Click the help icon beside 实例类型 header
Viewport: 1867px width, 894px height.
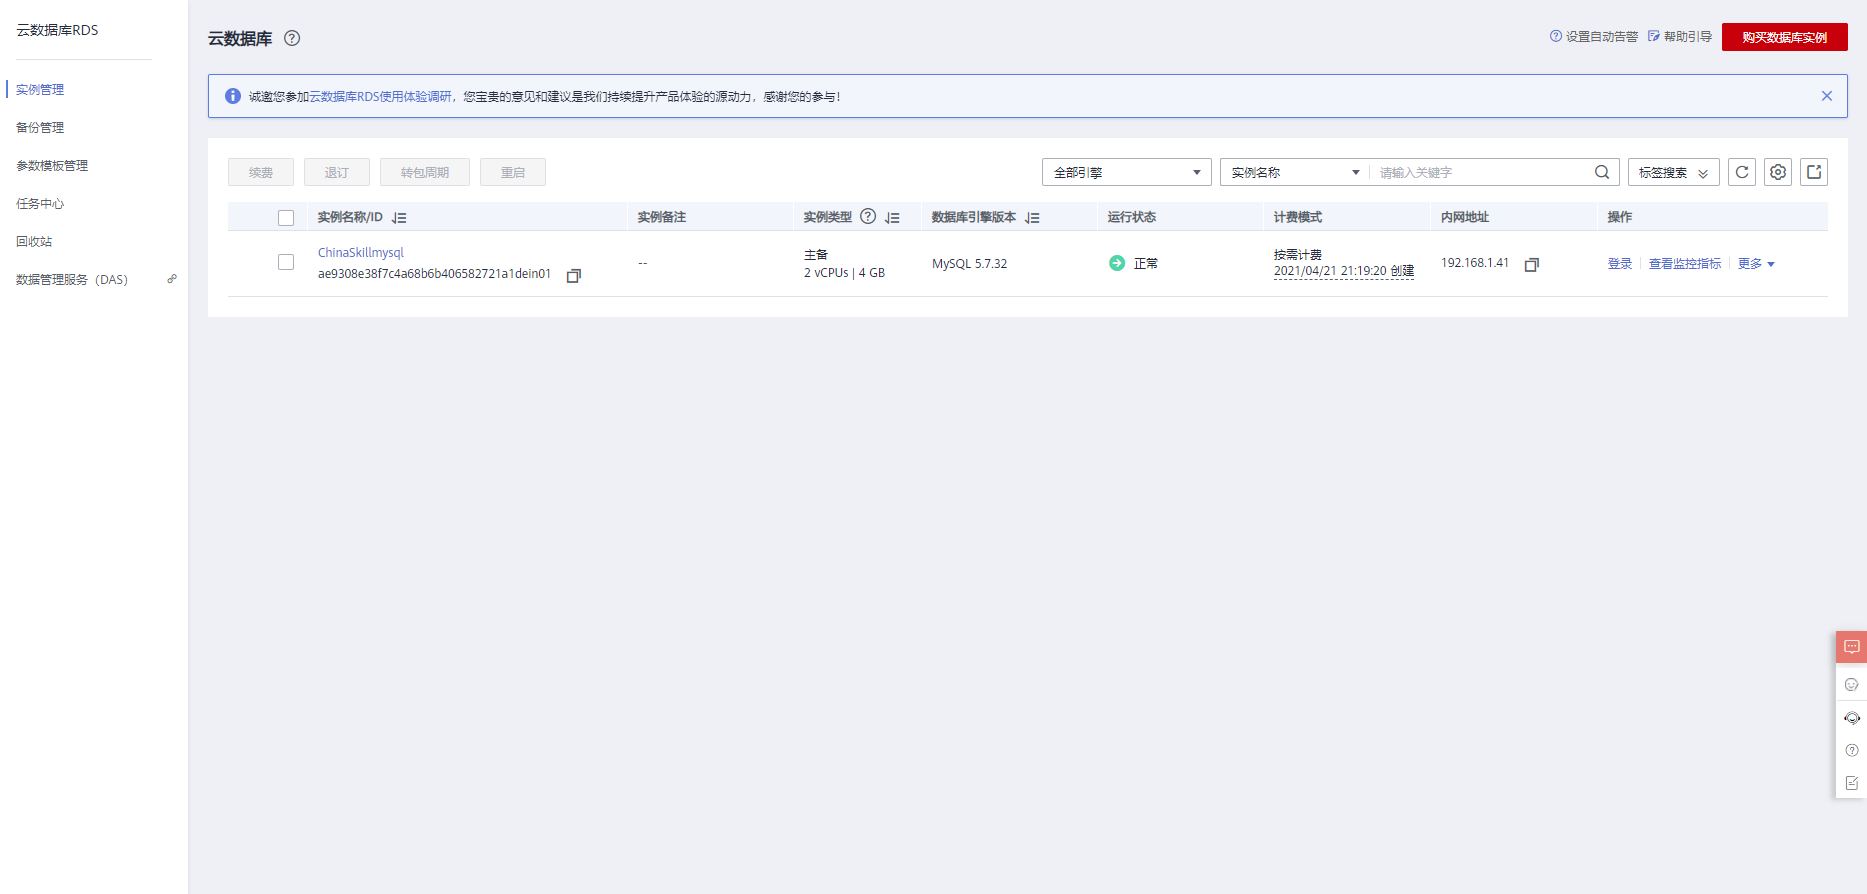868,216
